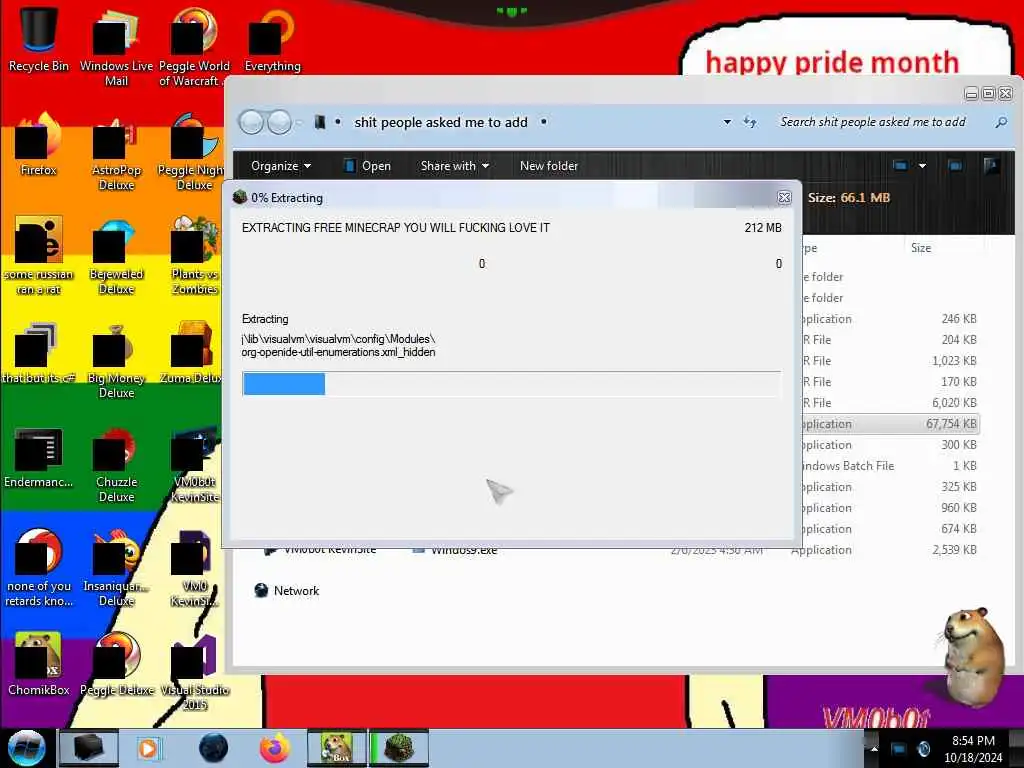Screen dimensions: 1024x768
Task: Open Peggle World of Warcraft shortcut
Action: point(193,47)
